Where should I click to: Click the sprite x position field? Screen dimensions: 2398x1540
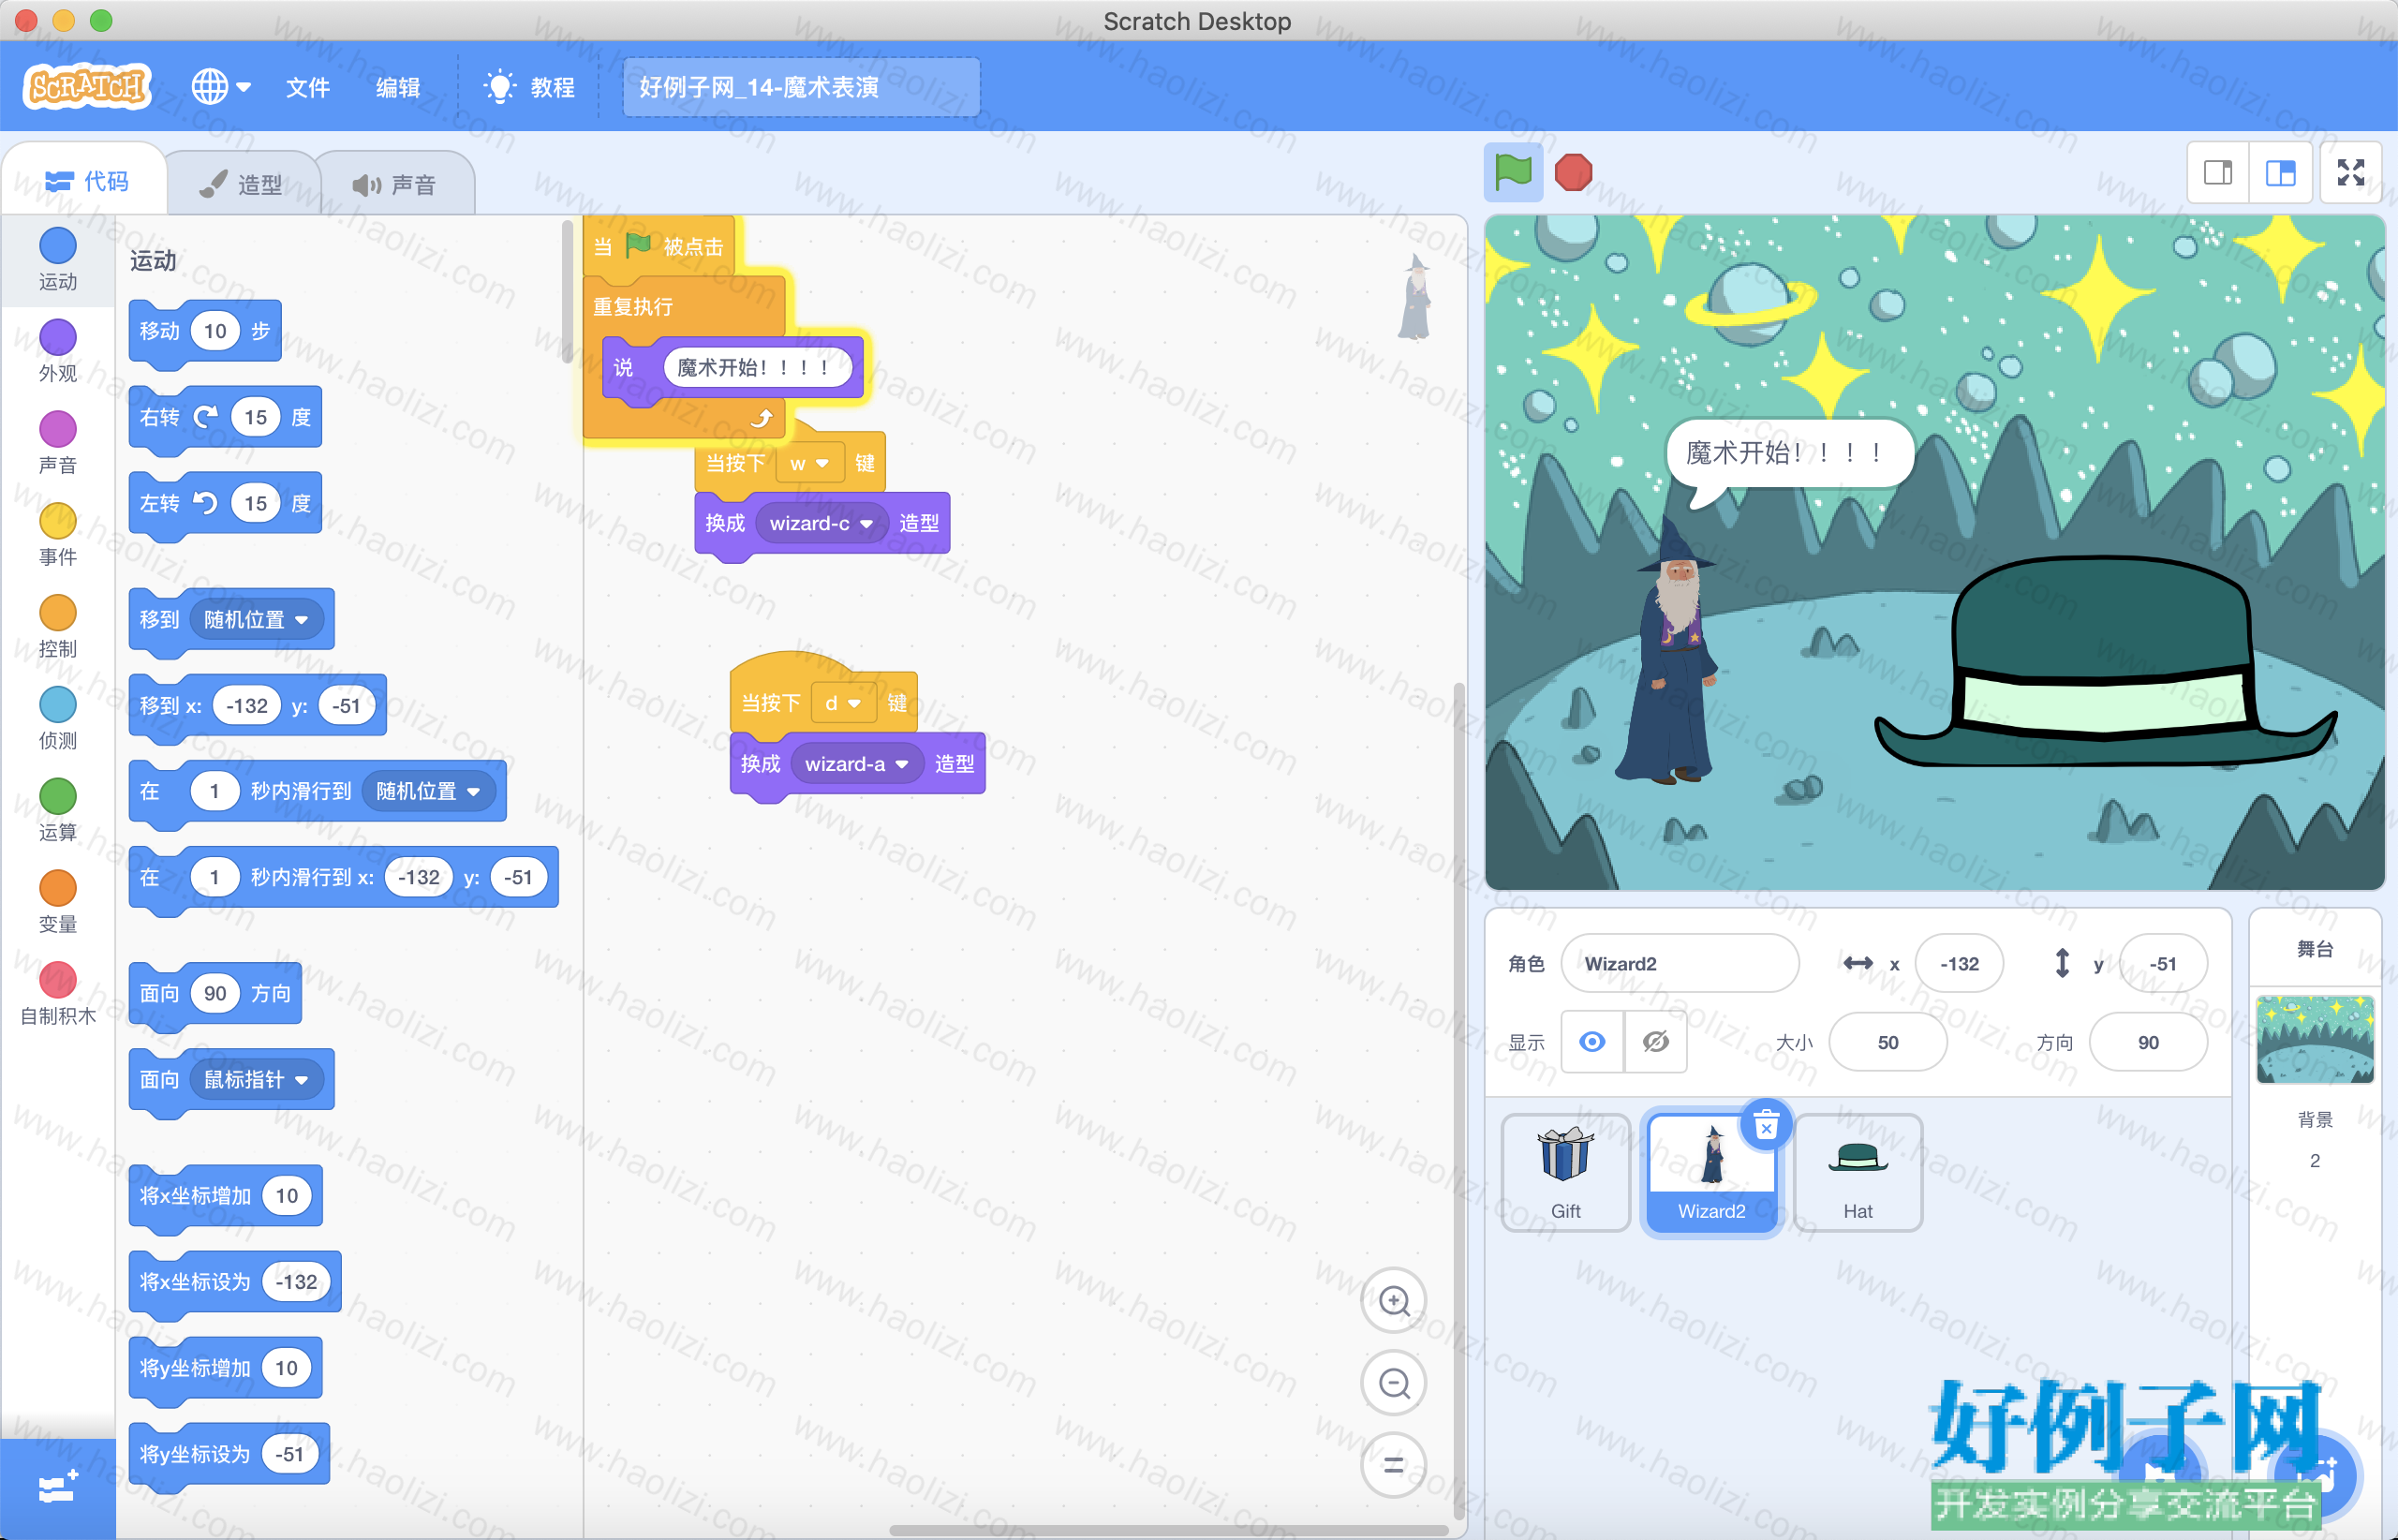1959,963
